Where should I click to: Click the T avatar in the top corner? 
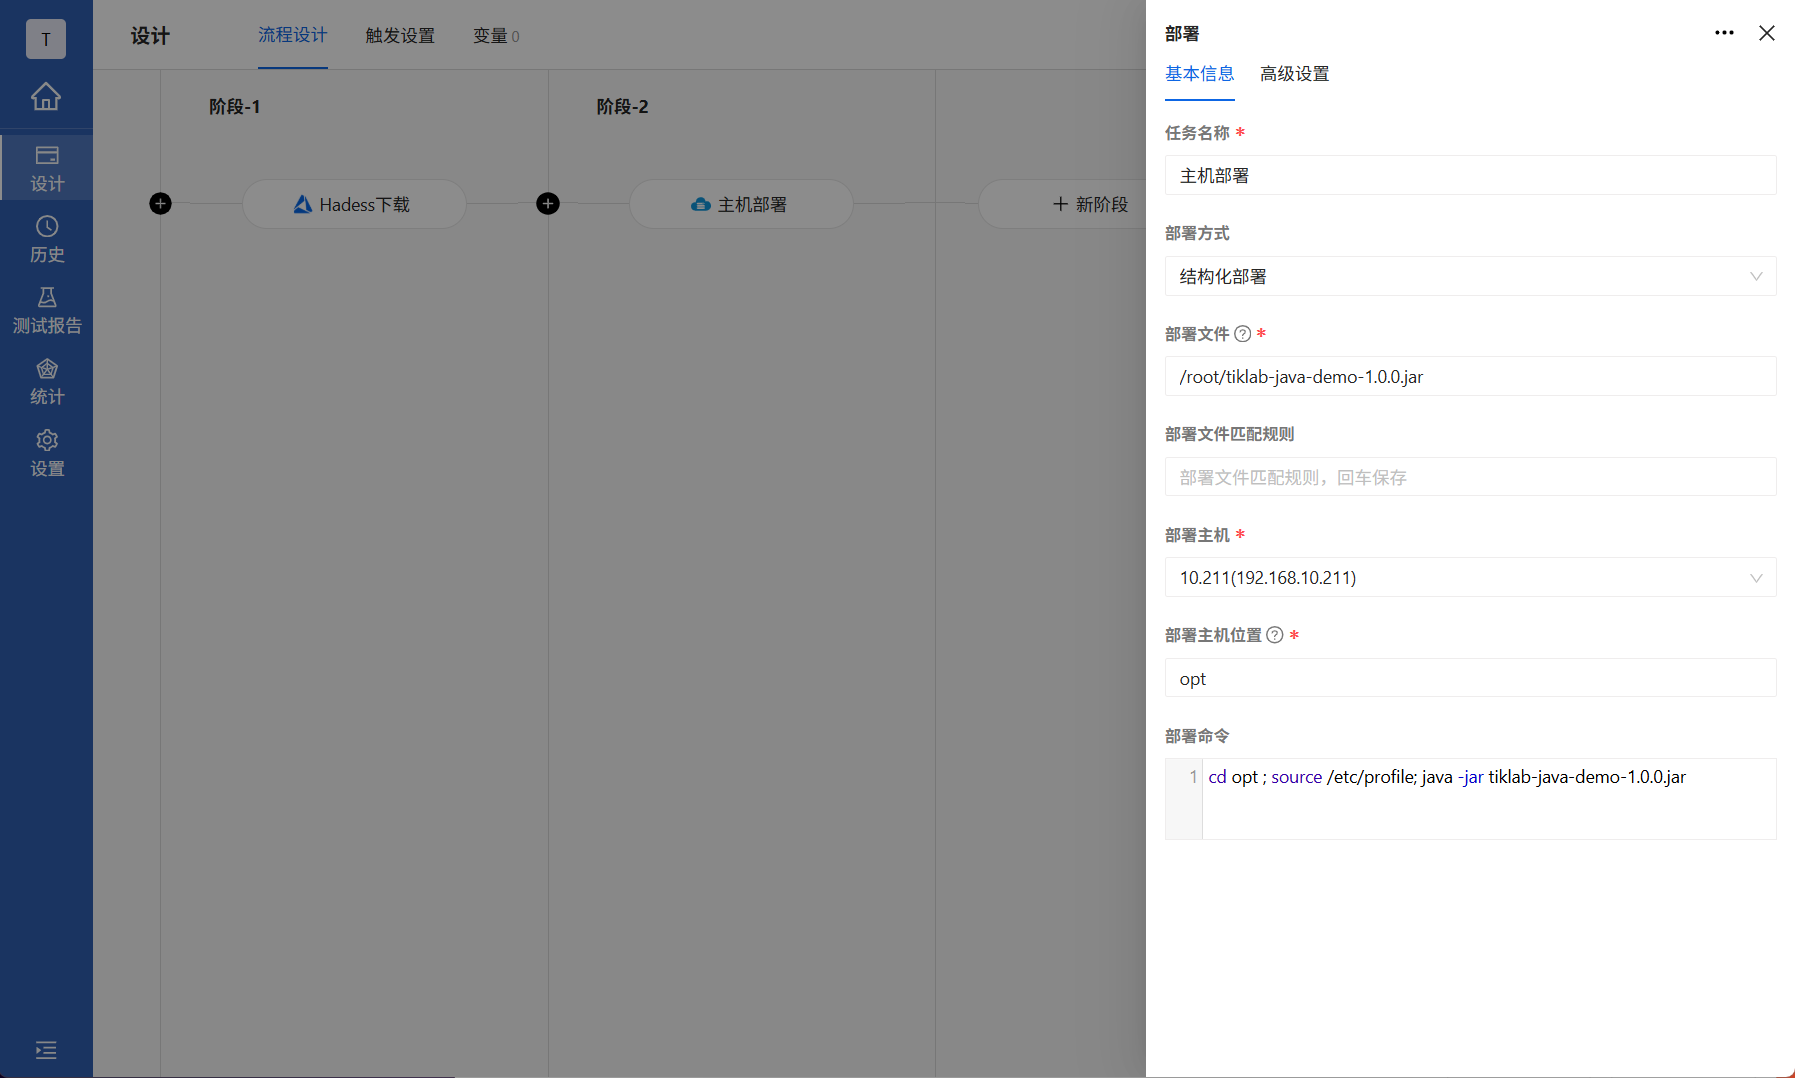coord(46,39)
